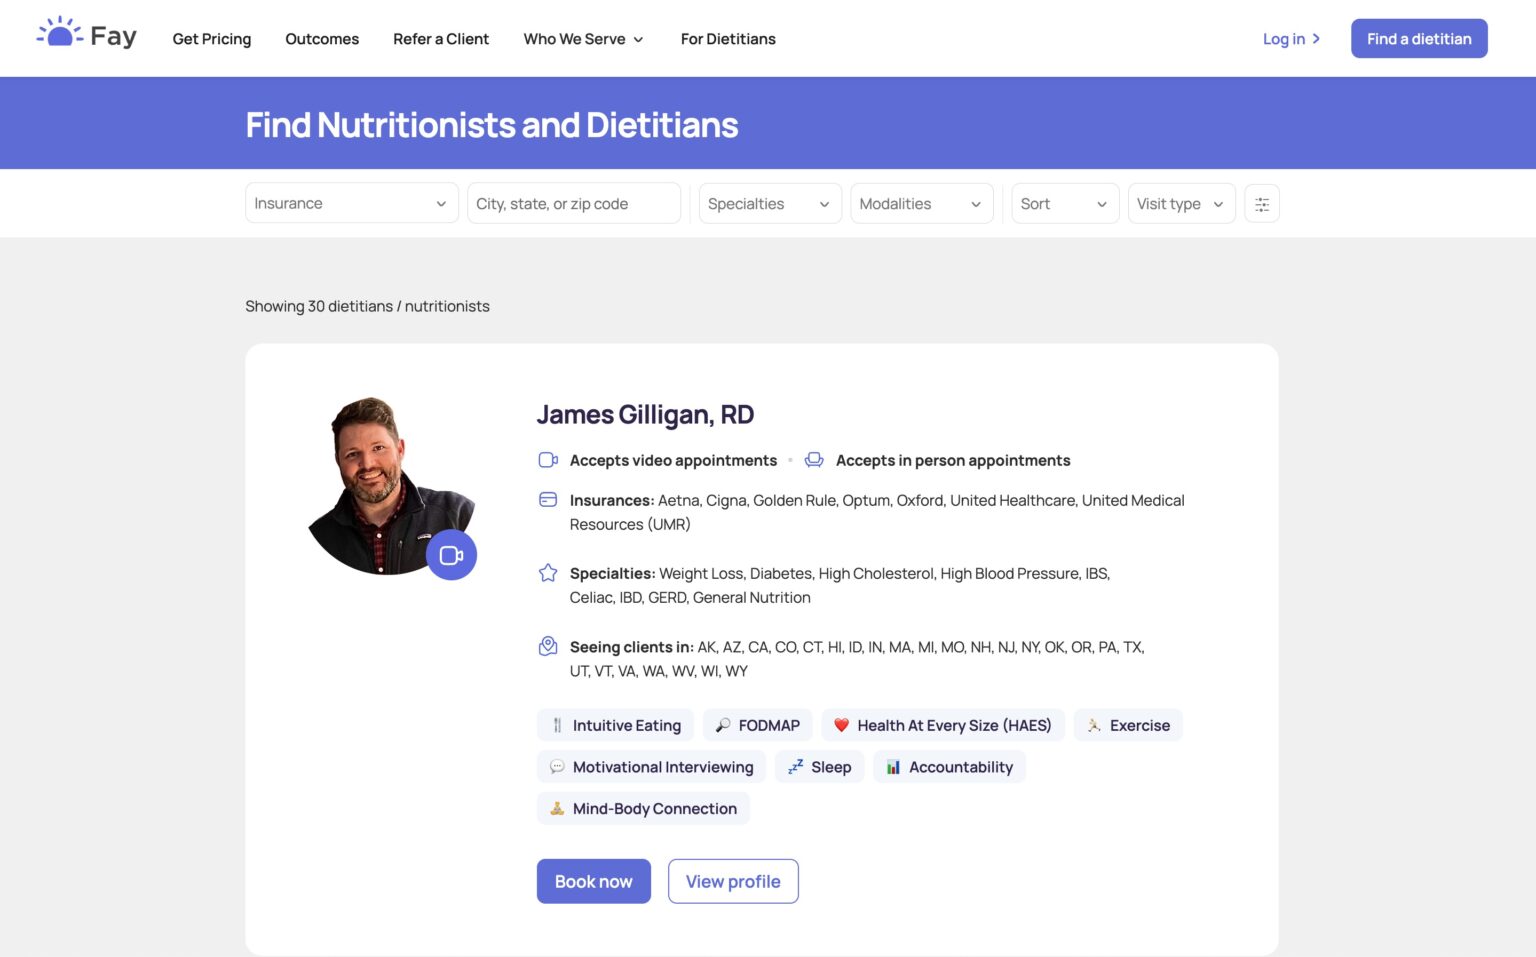The height and width of the screenshot is (957, 1536).
Task: Click the Fay sun logo
Action: point(60,34)
